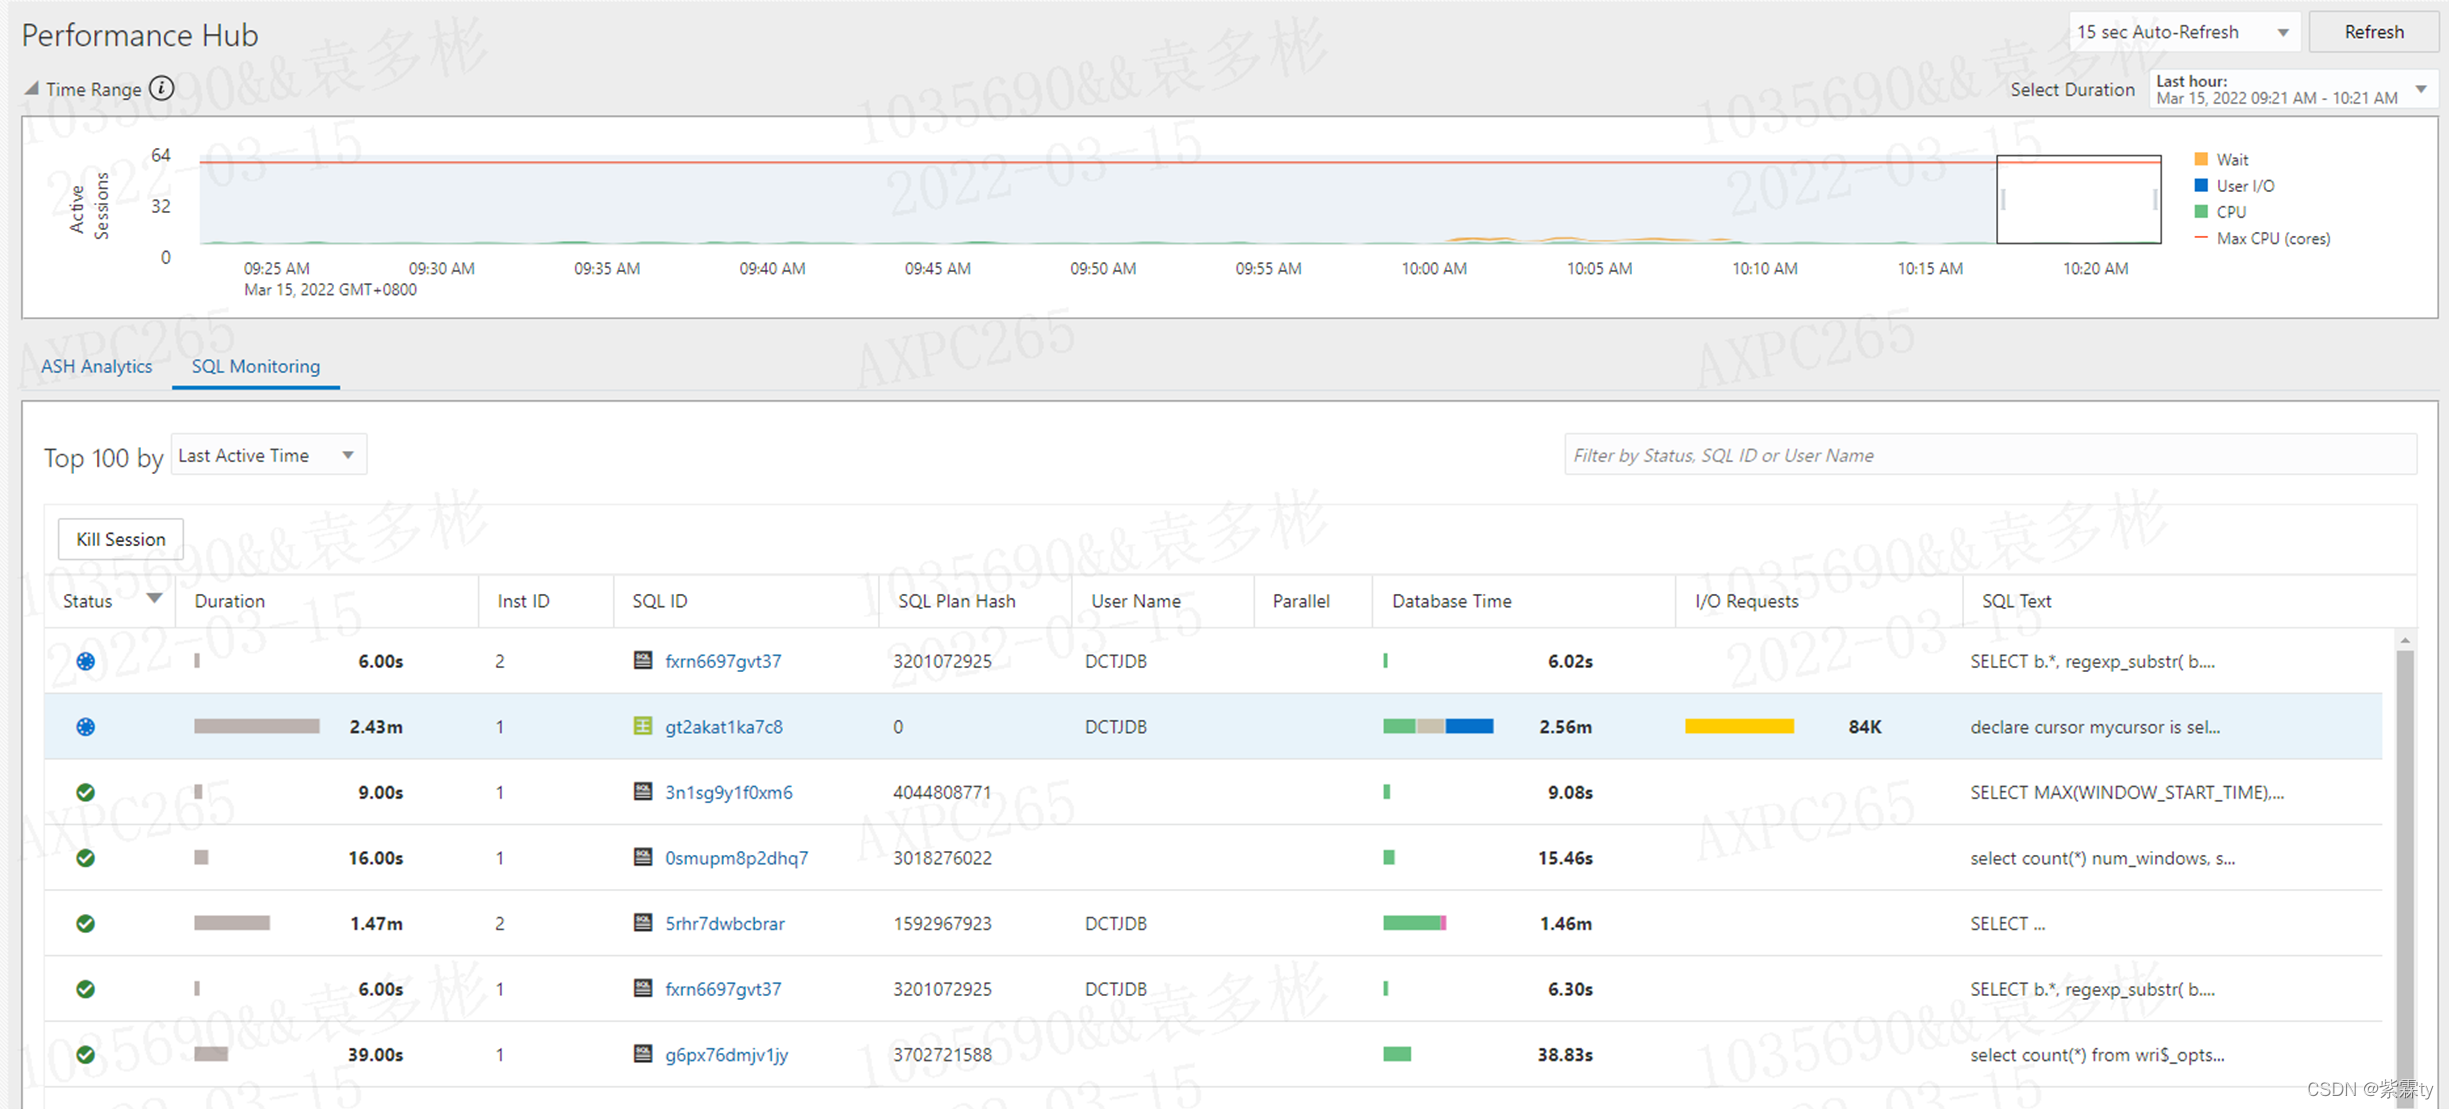2449x1109 pixels.
Task: Click the 1.46m database time value
Action: [1566, 923]
